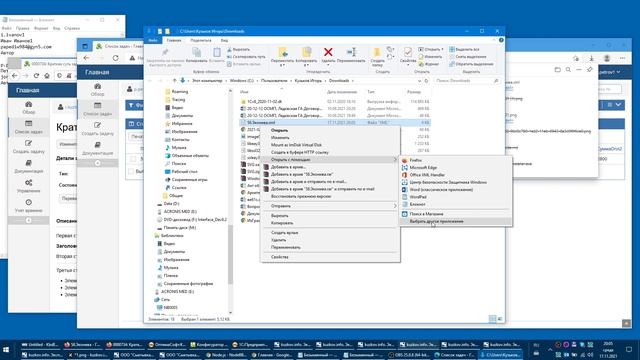Image resolution: width=640 pixels, height=360 pixels.
Task: Choose Блокнот in the Open-with submenu
Action: pyautogui.click(x=455, y=204)
